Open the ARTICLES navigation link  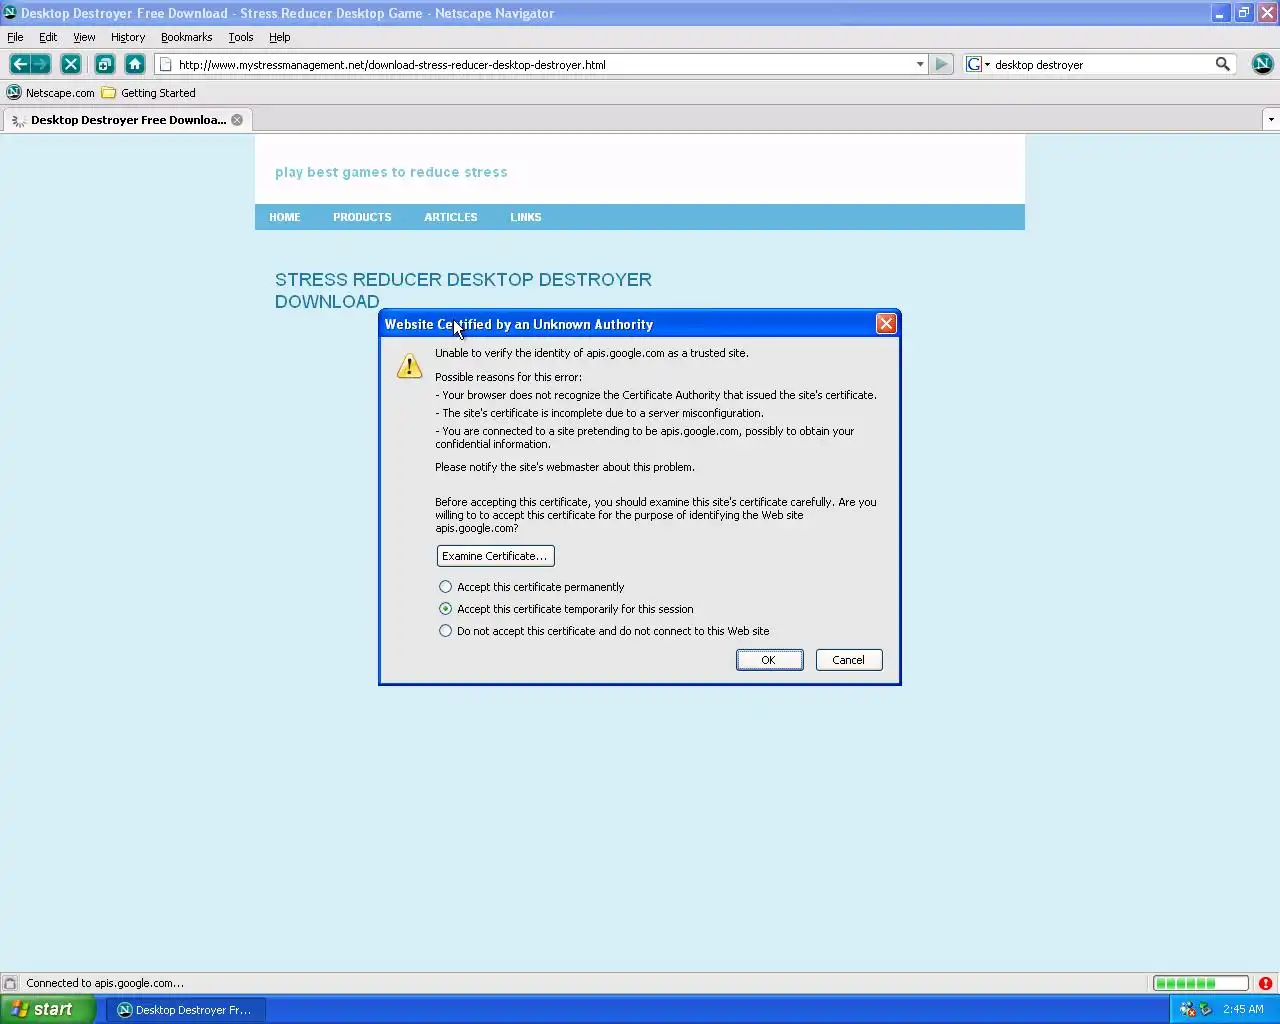click(x=451, y=217)
